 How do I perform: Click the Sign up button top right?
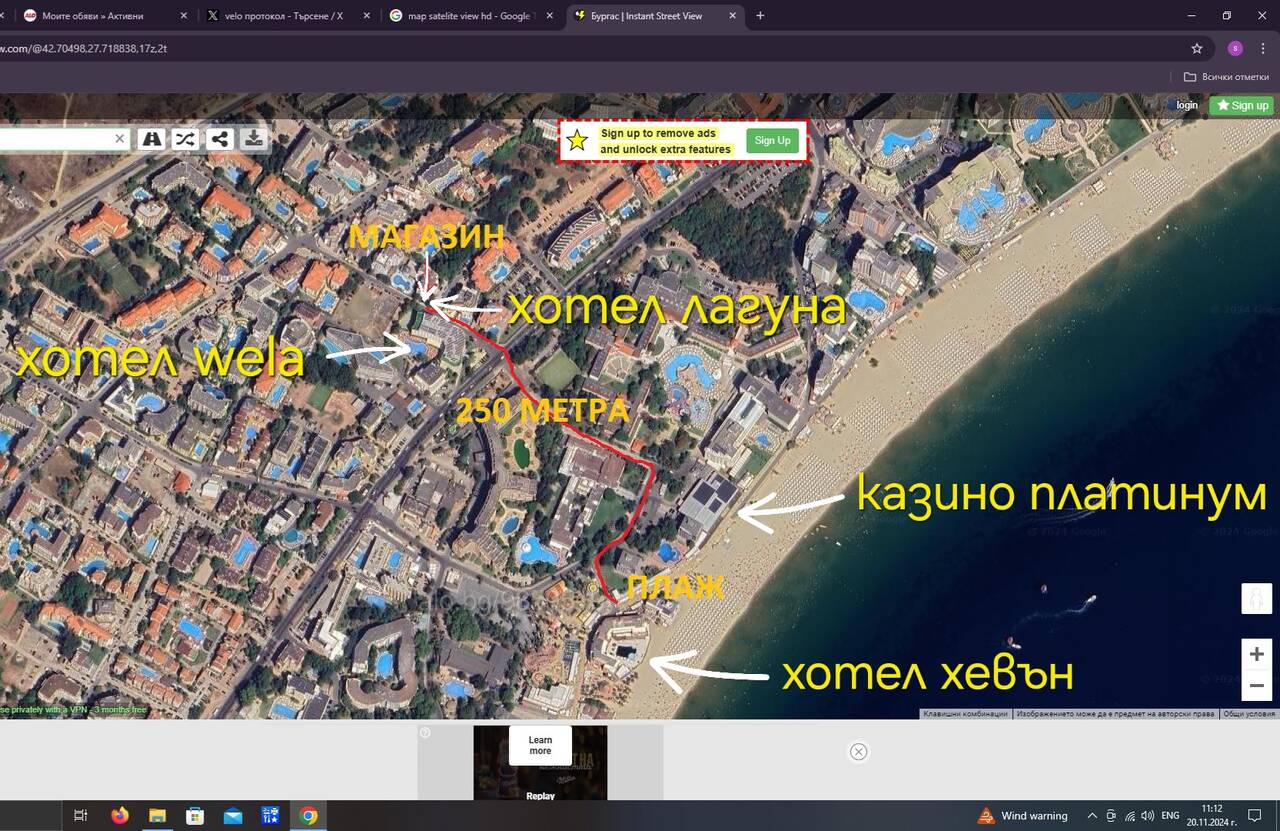(x=1242, y=105)
